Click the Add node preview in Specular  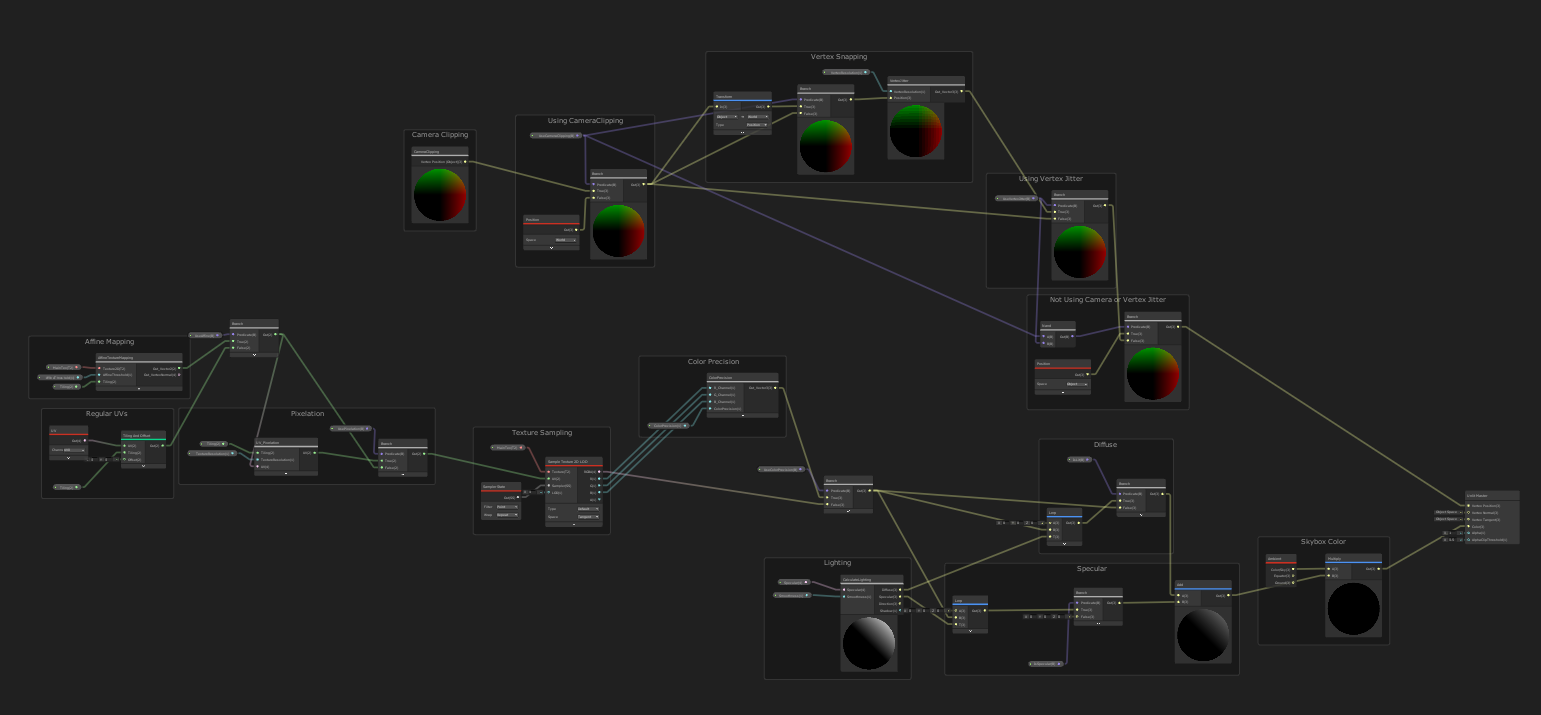1203,635
